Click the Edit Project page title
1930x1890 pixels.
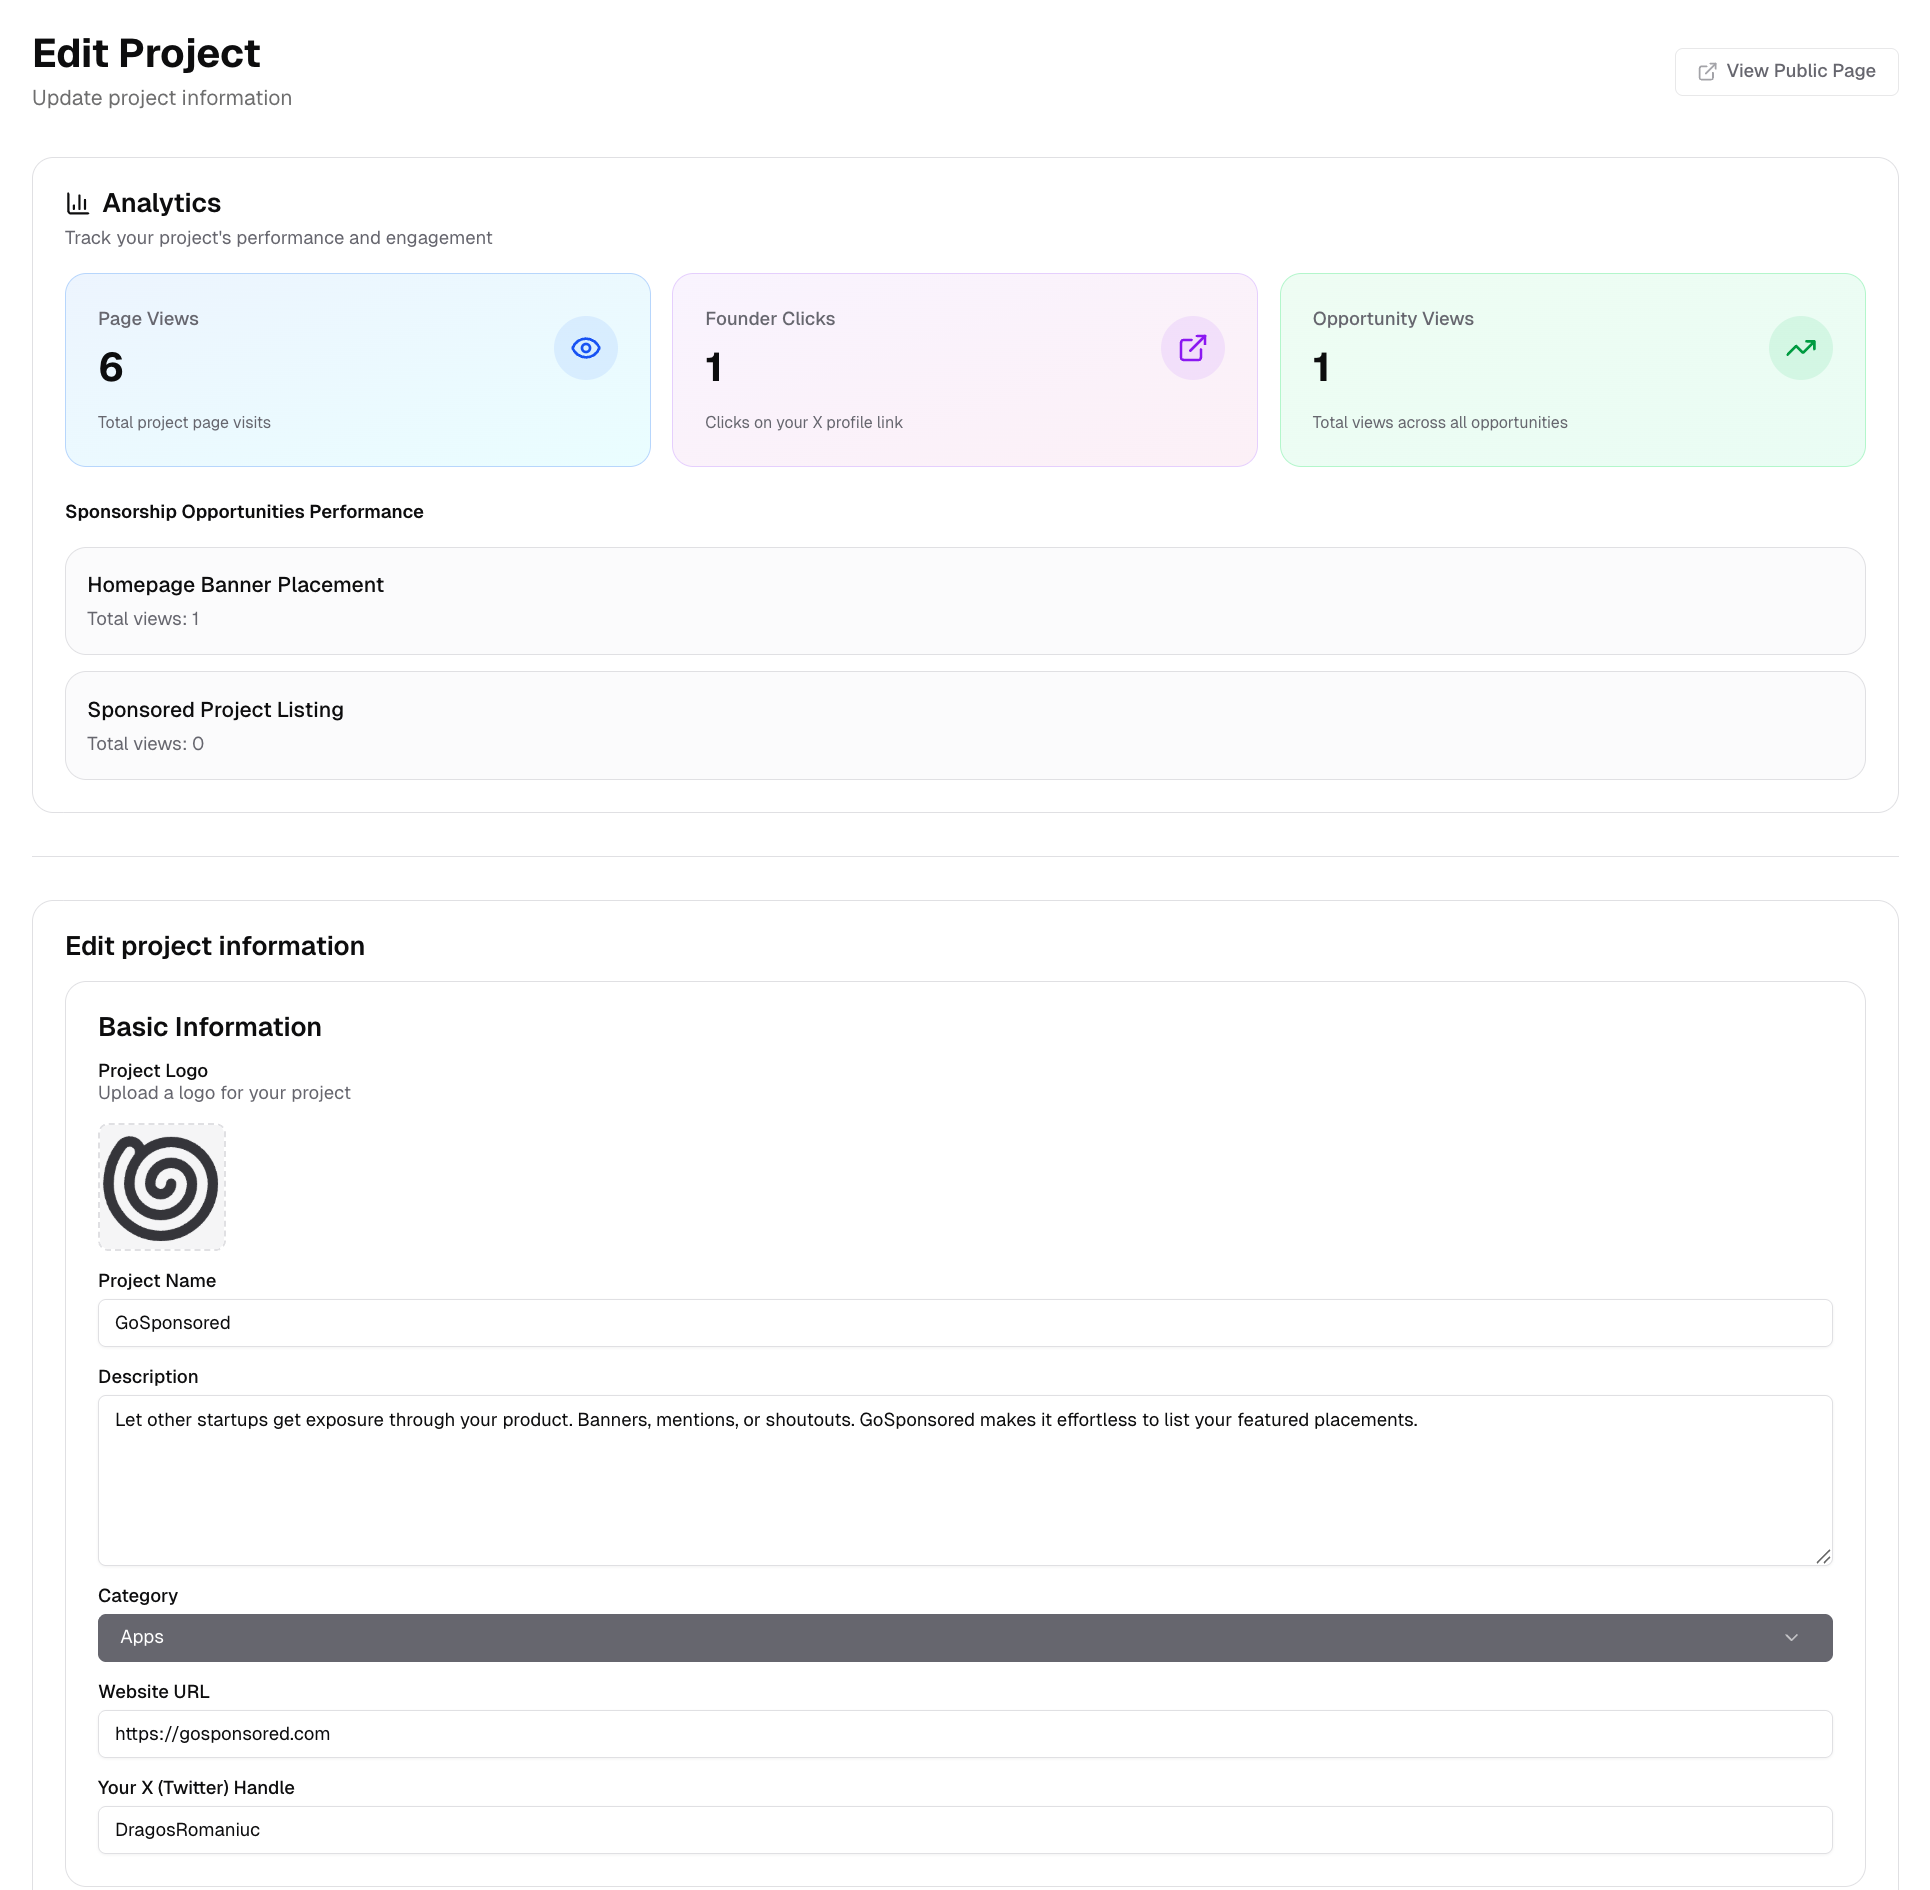click(146, 53)
